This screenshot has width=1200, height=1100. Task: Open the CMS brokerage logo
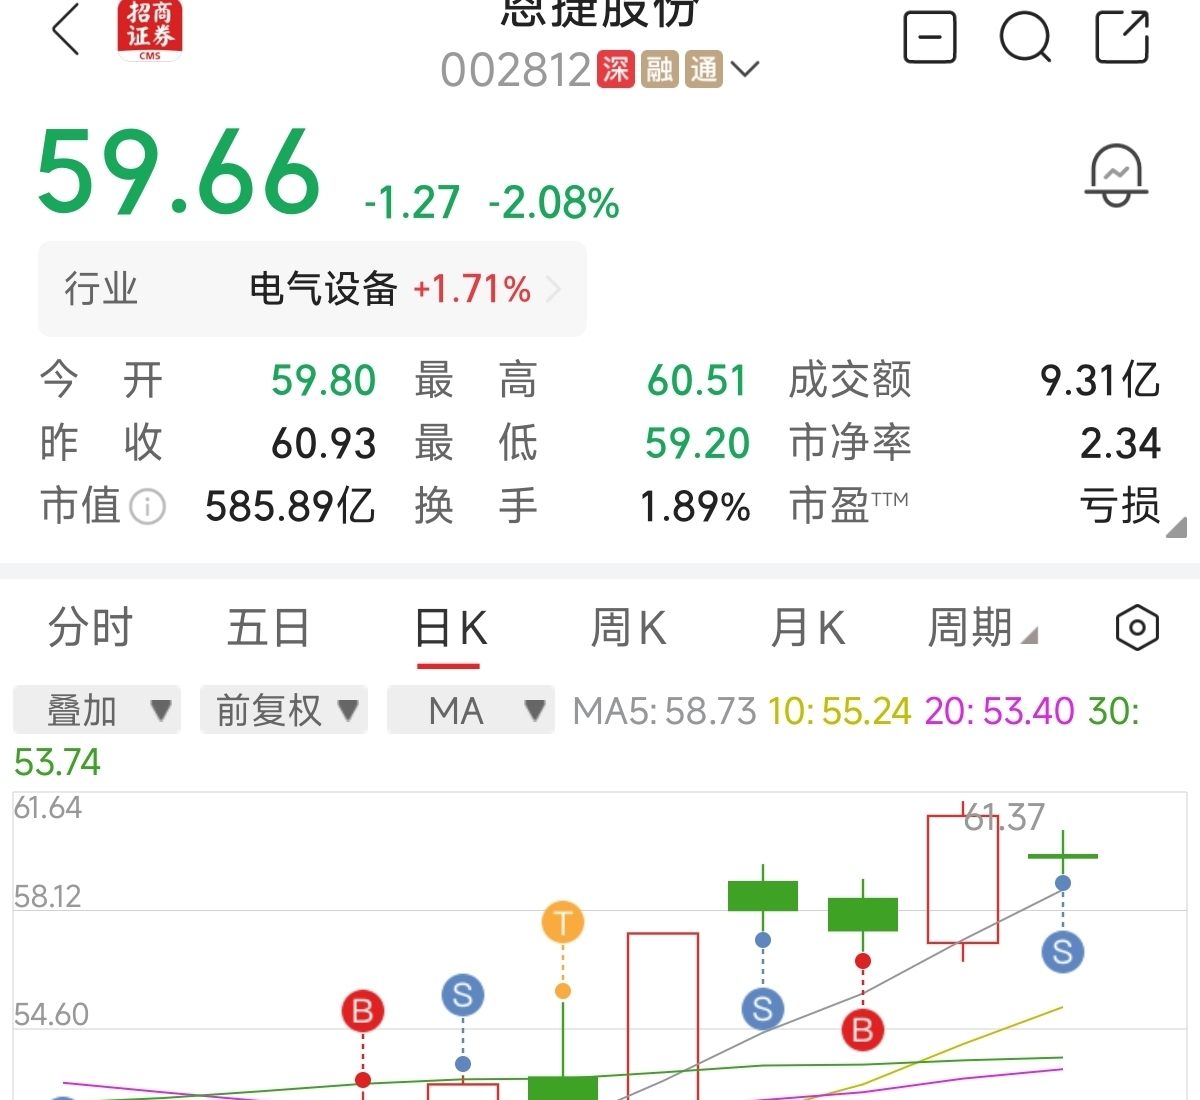tap(150, 30)
